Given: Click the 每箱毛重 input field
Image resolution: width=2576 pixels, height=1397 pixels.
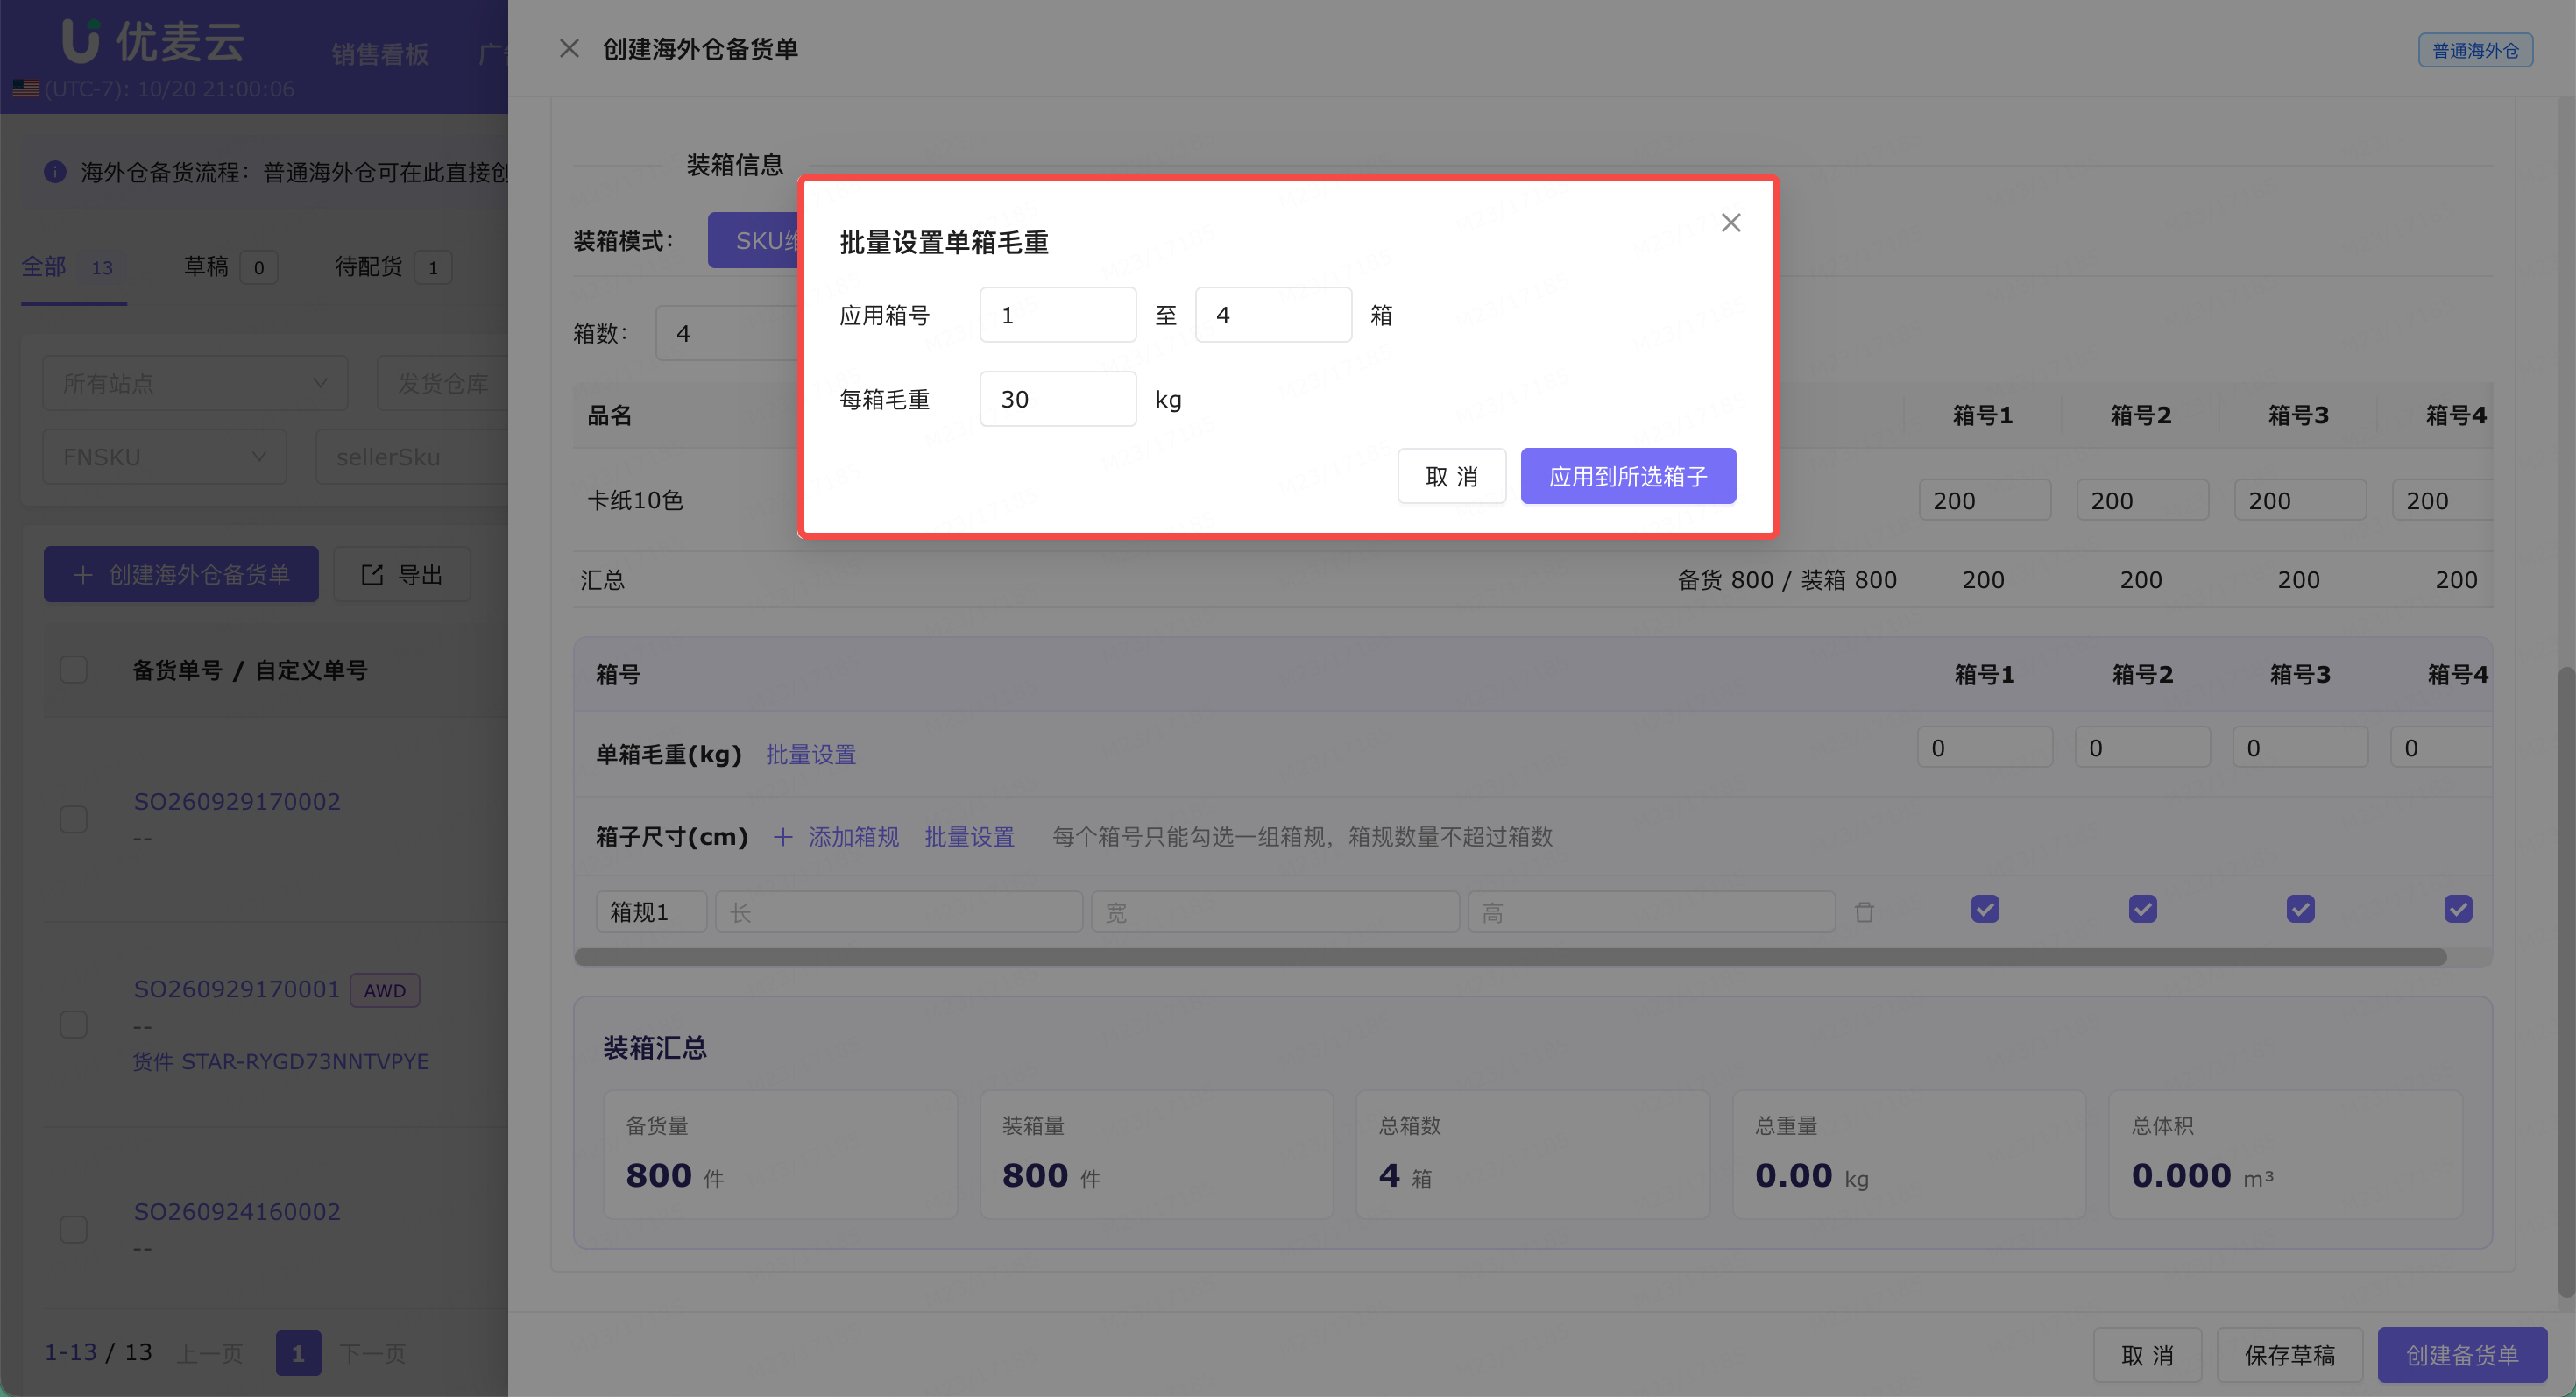Looking at the screenshot, I should click(x=1058, y=399).
